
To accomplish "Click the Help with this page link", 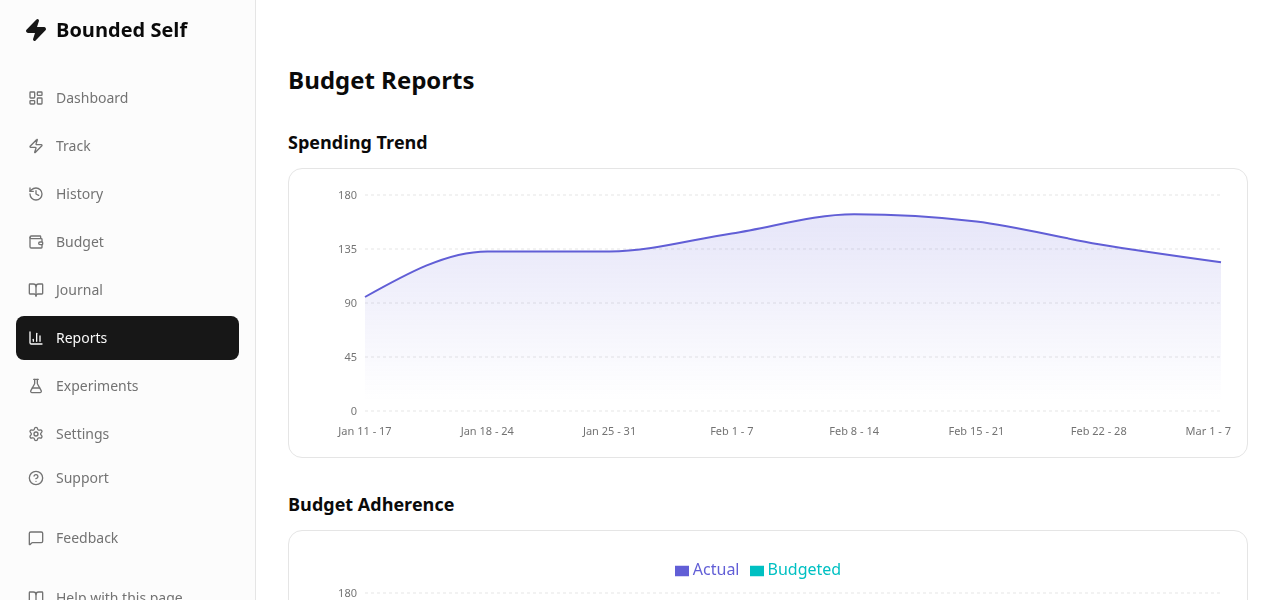I will pos(119,595).
